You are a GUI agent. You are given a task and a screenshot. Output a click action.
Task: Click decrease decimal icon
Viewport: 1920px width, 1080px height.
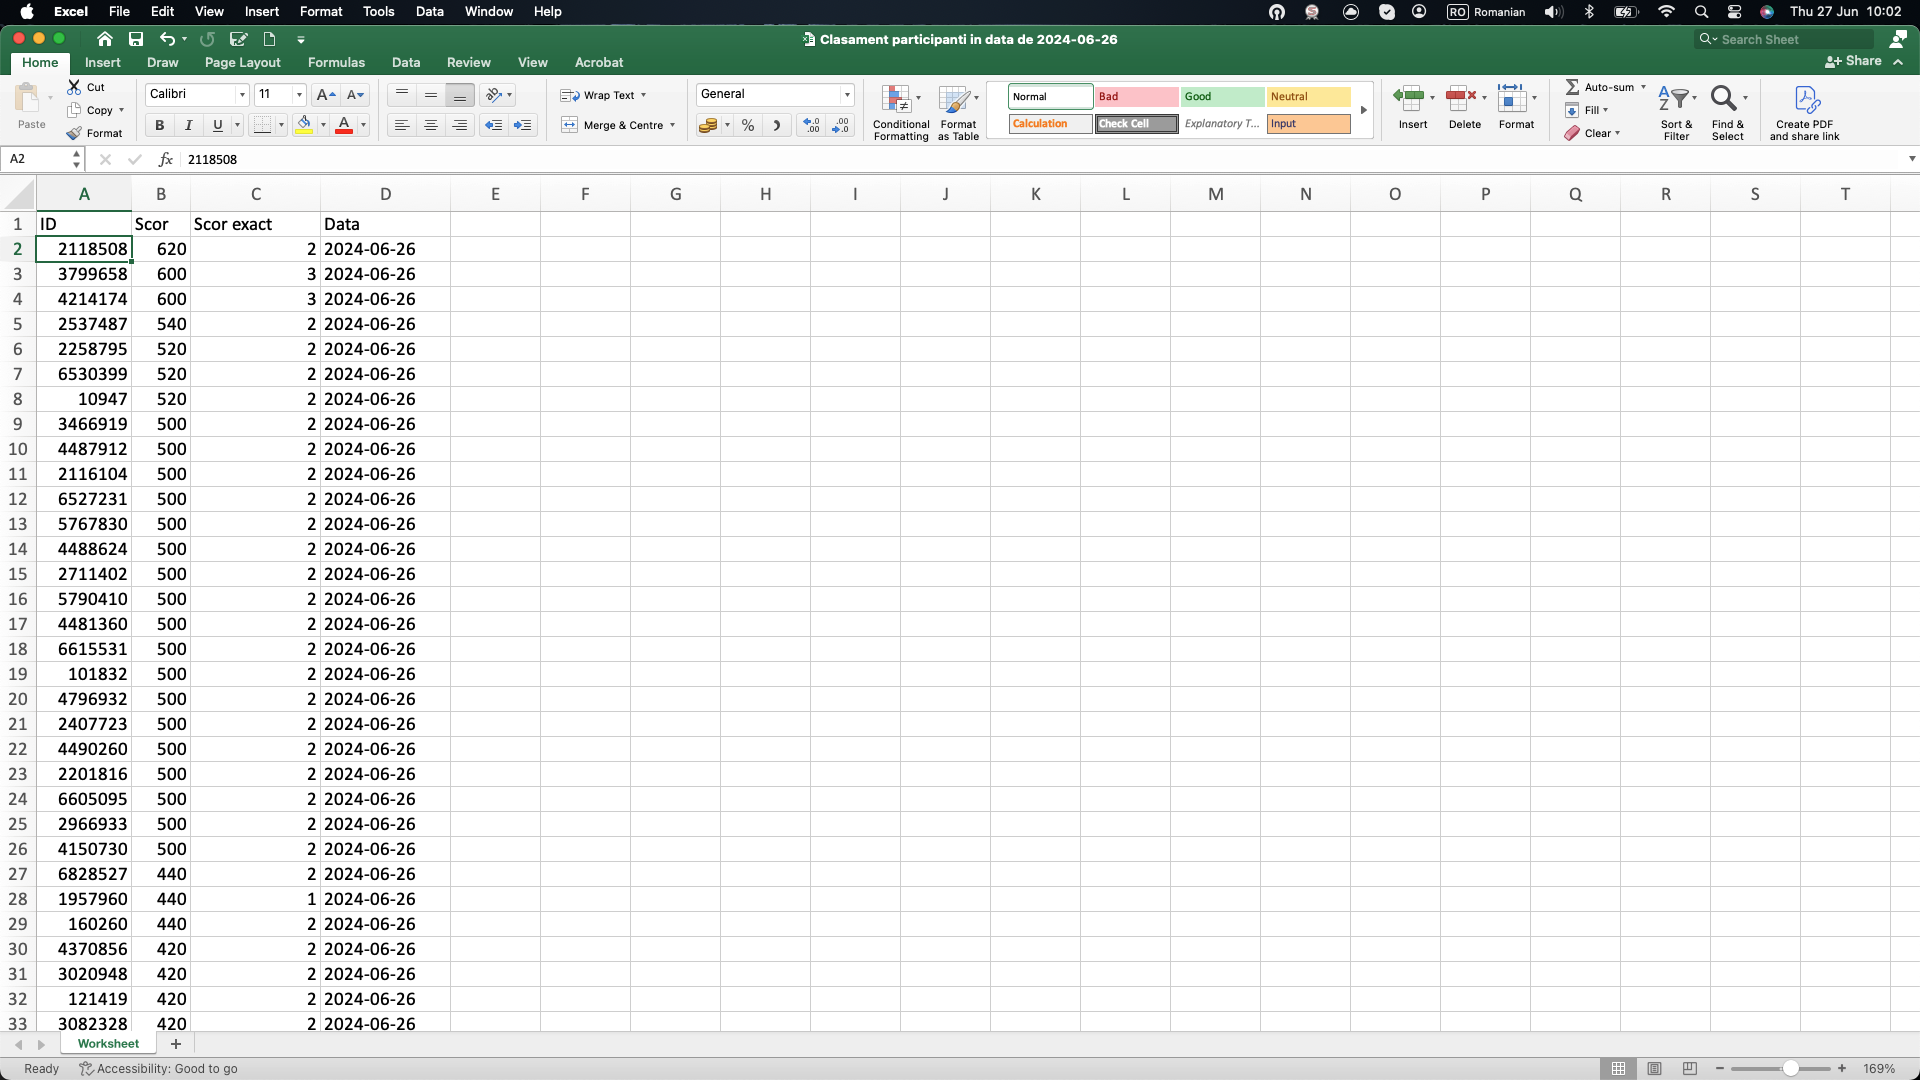tap(841, 125)
